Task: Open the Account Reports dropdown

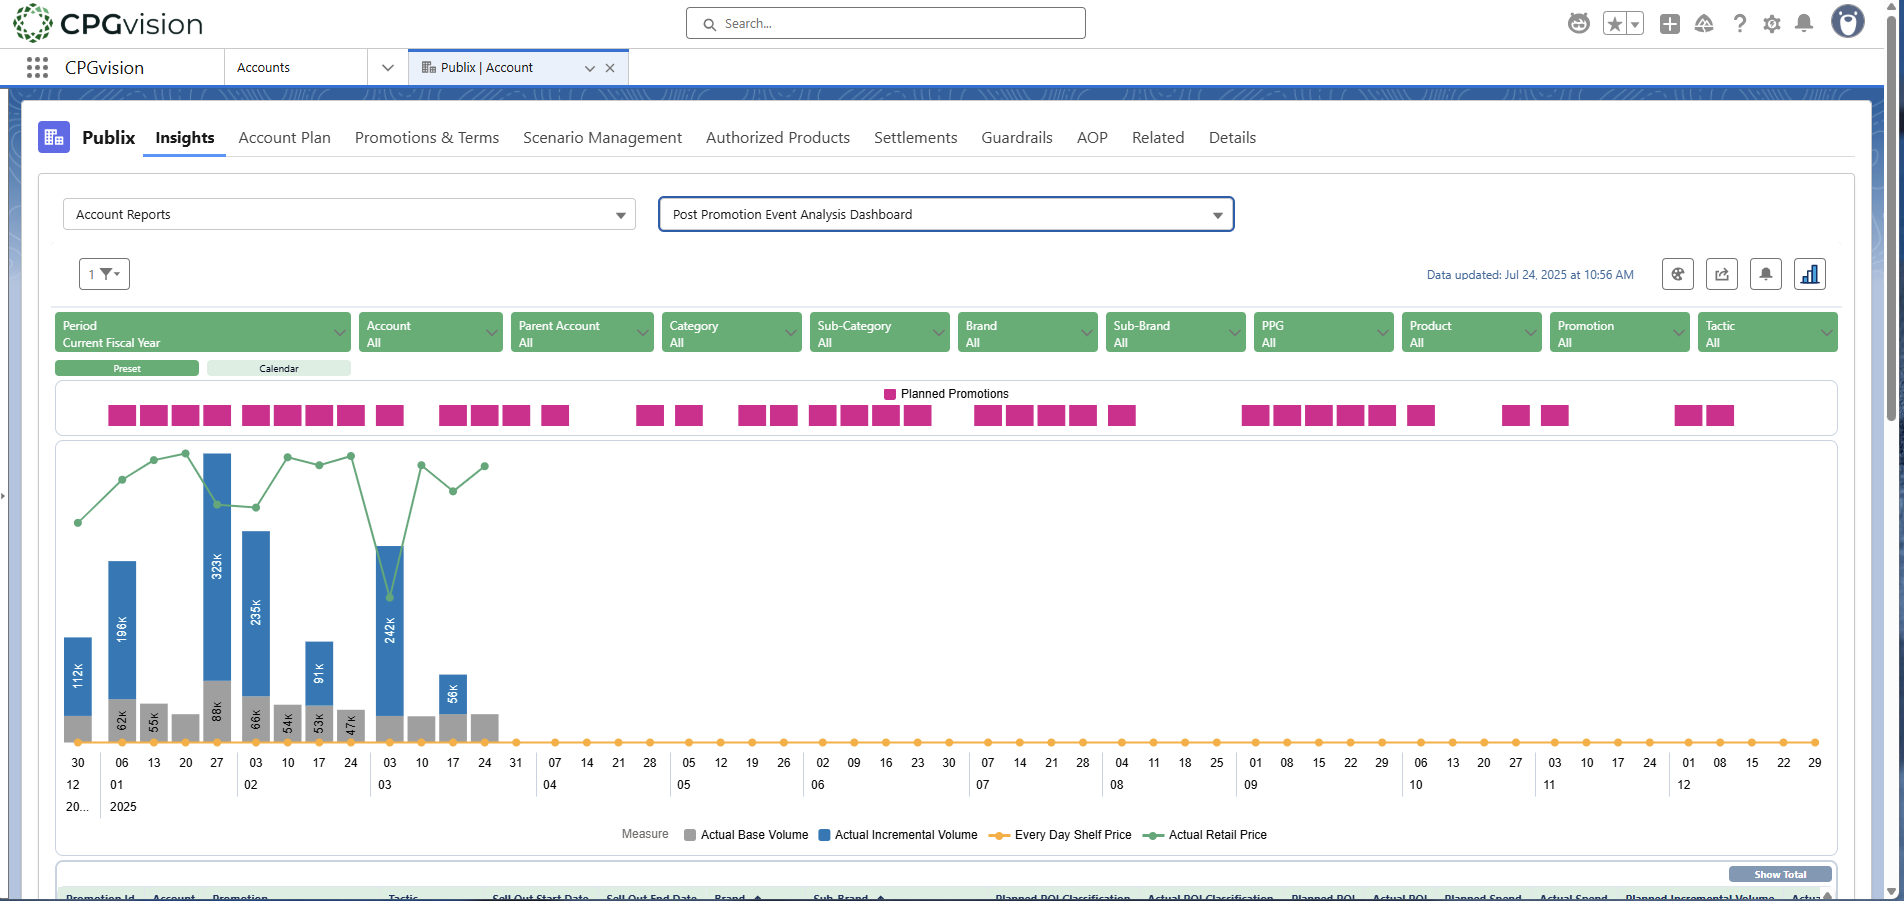Action: point(349,214)
